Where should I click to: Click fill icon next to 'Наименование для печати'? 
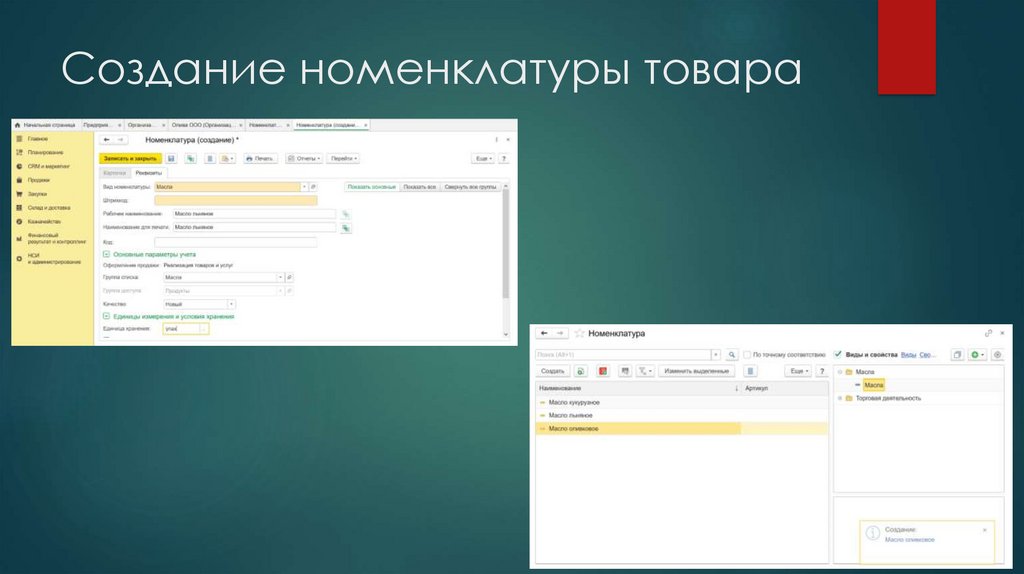click(345, 228)
